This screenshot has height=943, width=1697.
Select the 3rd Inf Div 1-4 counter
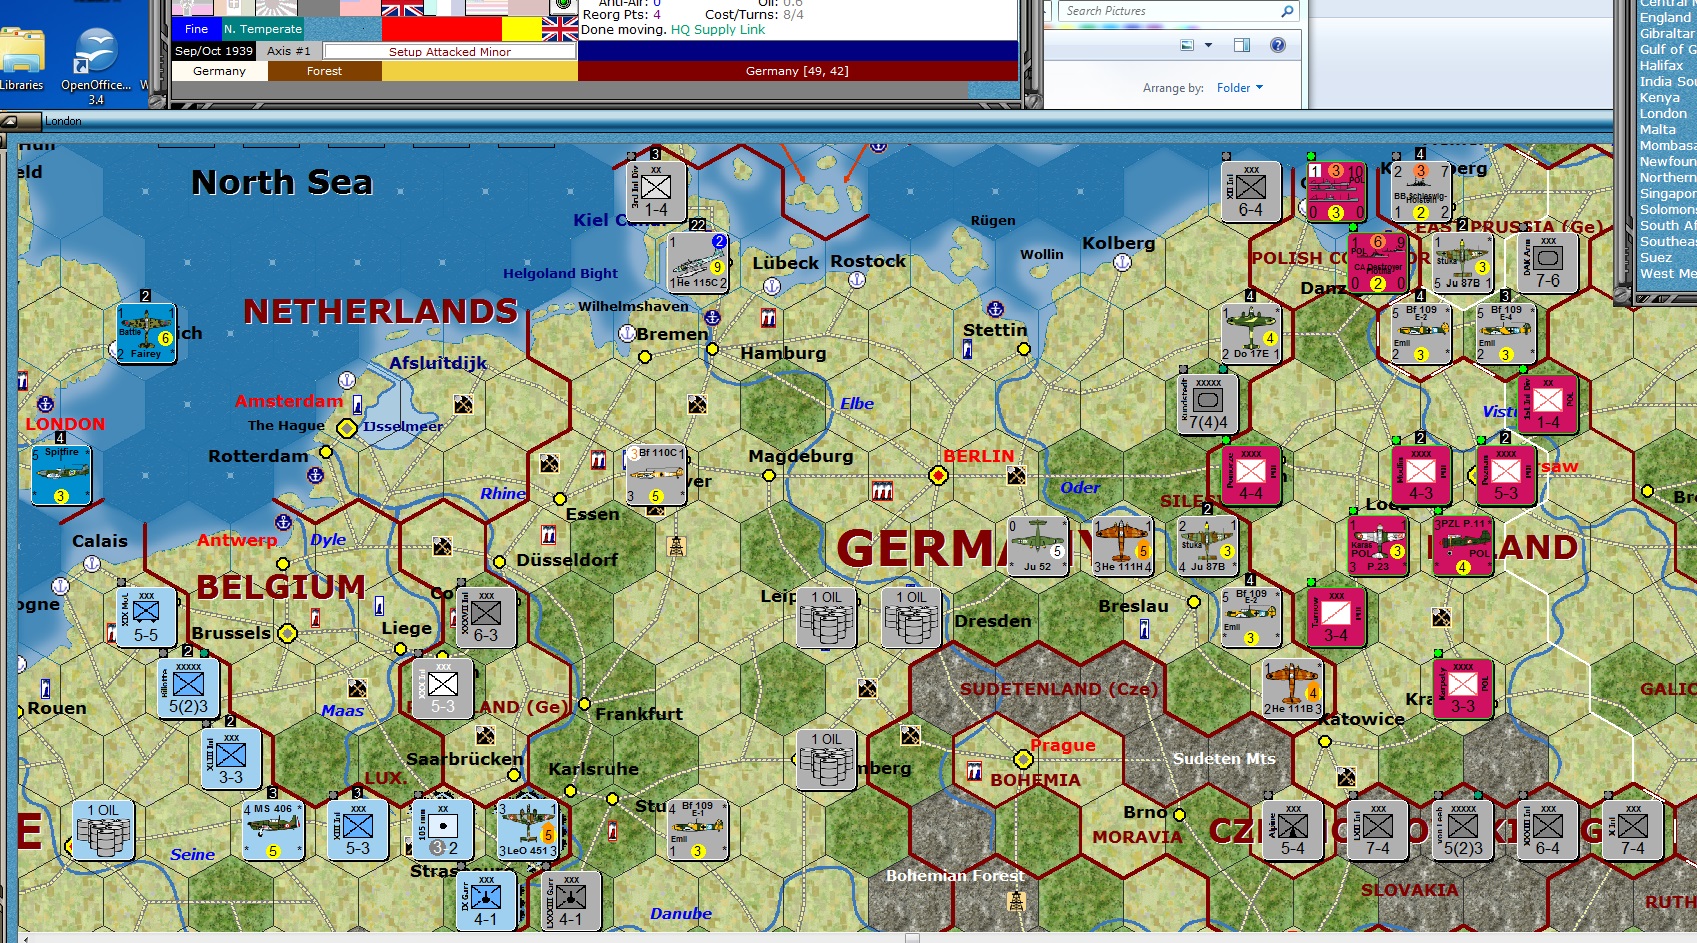tap(656, 190)
